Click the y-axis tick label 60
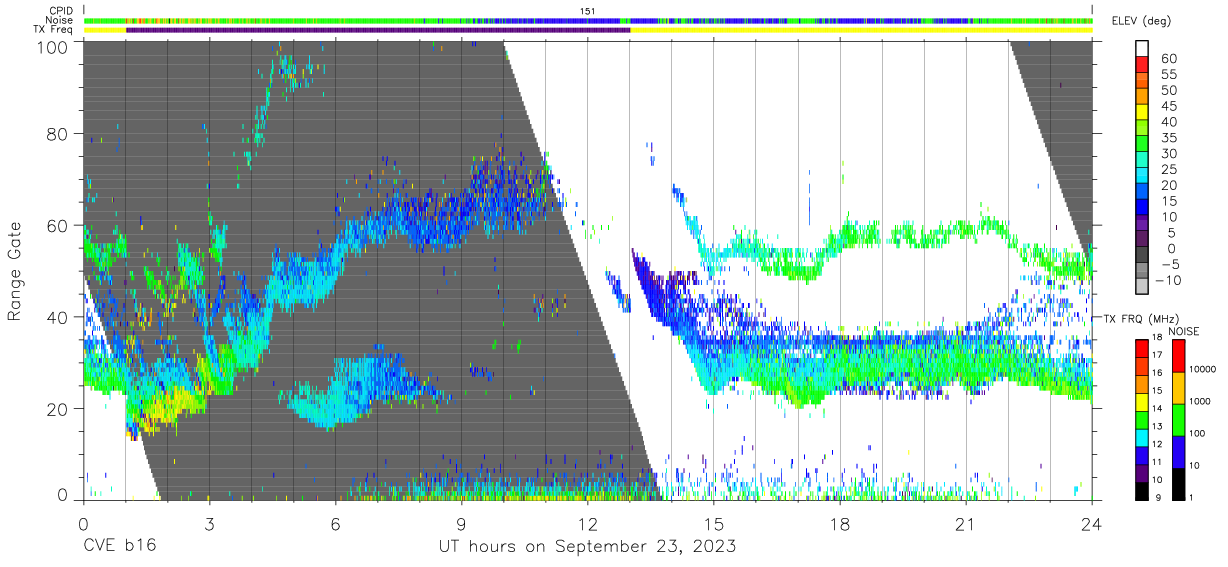 pos(57,226)
